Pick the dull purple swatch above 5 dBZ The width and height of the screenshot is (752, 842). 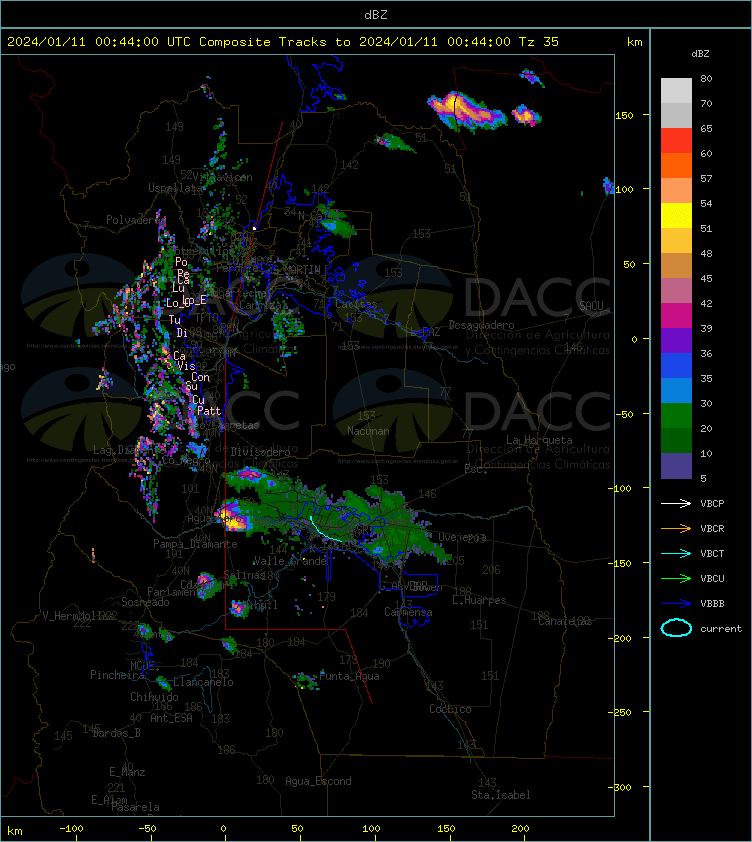click(x=676, y=466)
